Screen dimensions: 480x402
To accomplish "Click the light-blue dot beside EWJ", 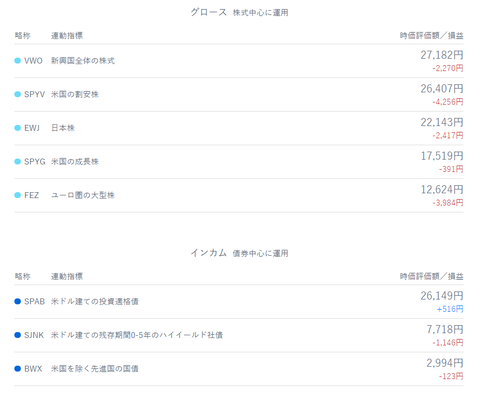I will (x=18, y=128).
